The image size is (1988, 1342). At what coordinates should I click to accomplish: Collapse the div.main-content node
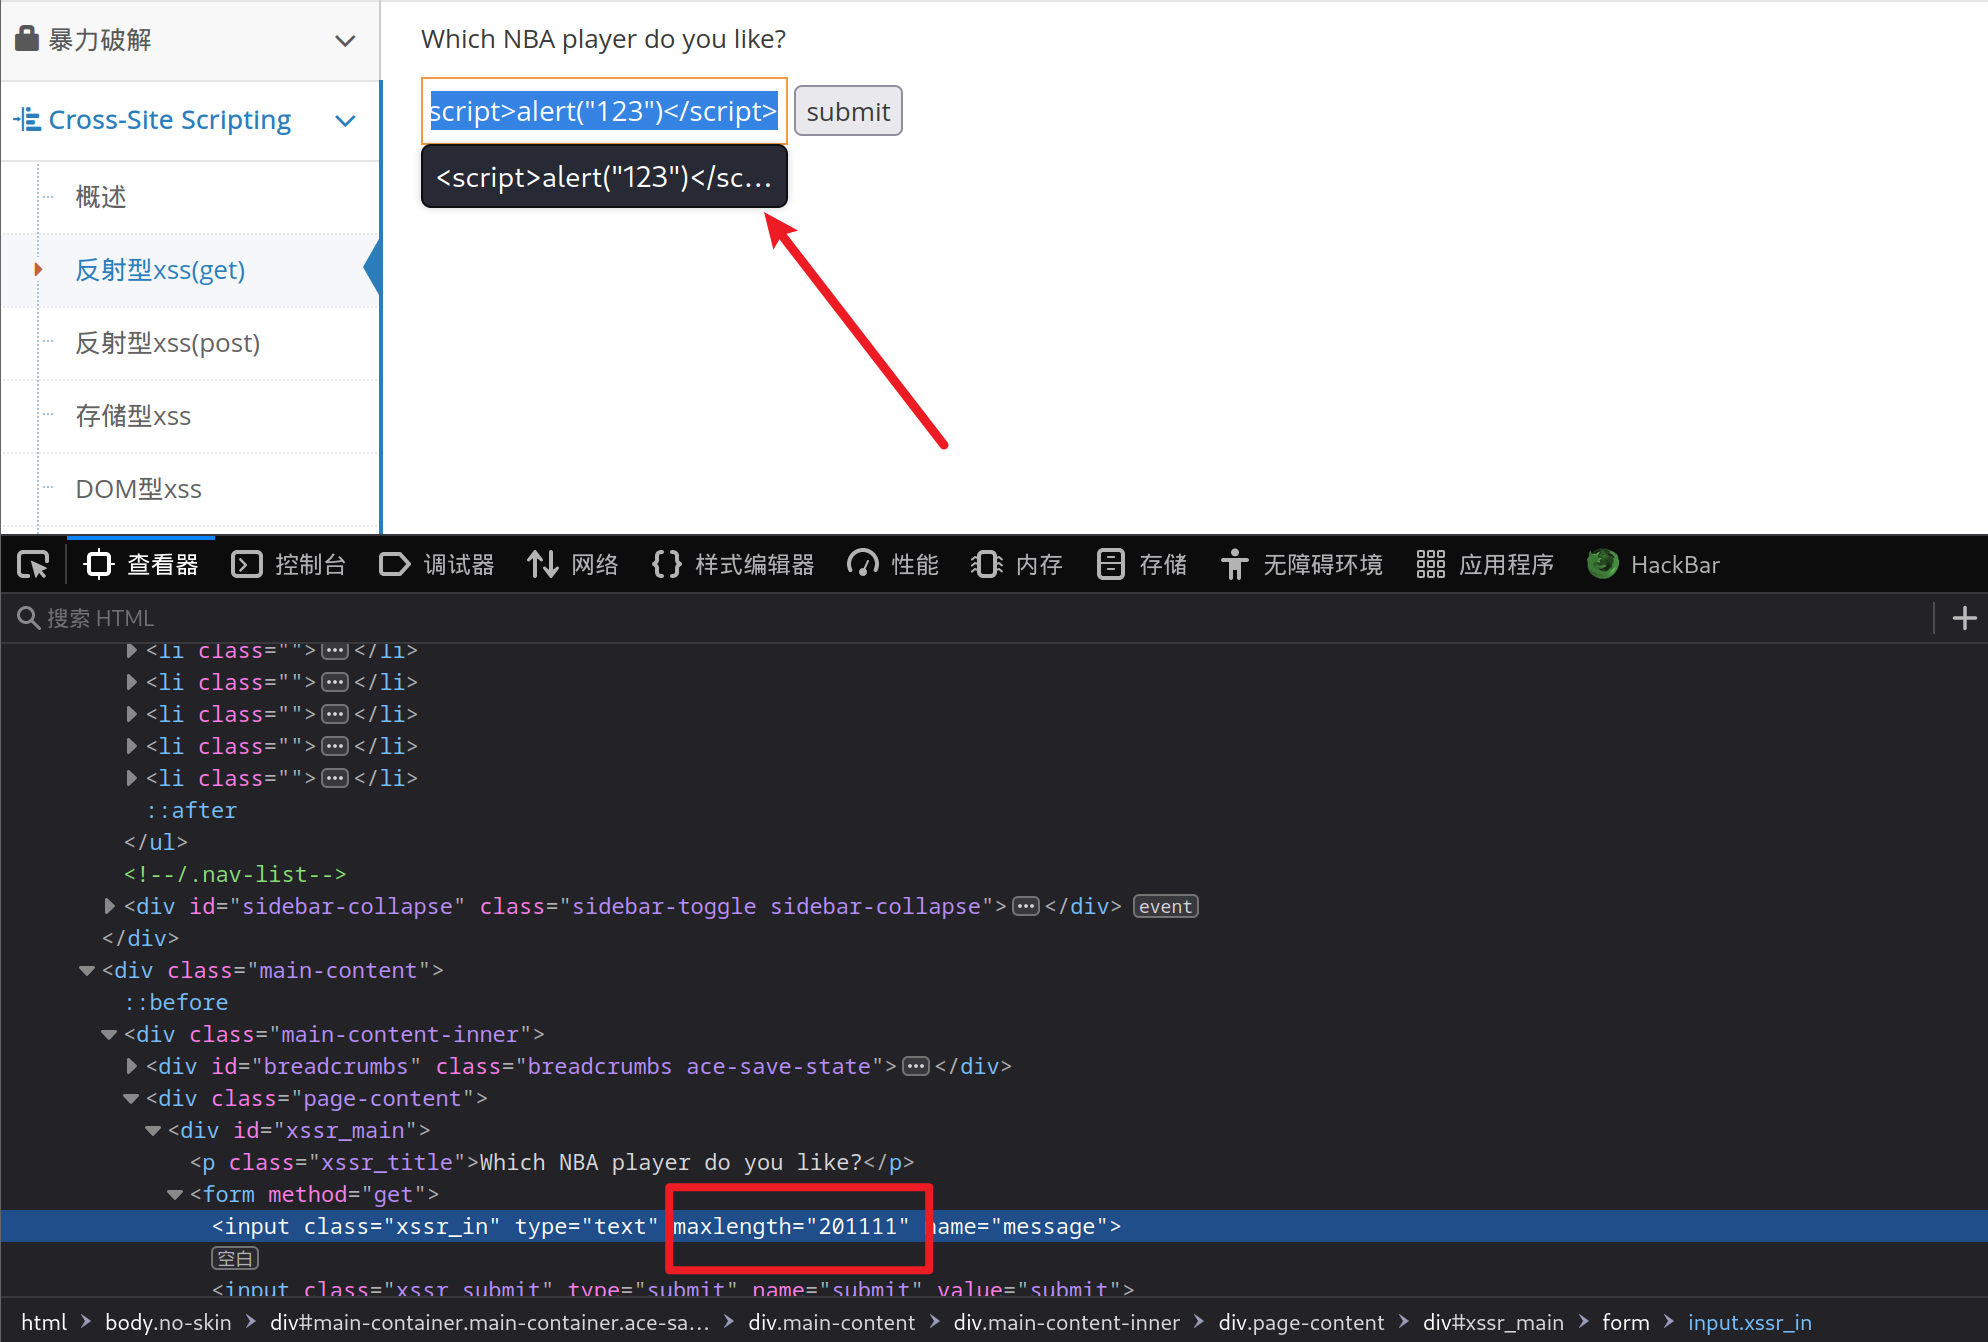coord(87,970)
